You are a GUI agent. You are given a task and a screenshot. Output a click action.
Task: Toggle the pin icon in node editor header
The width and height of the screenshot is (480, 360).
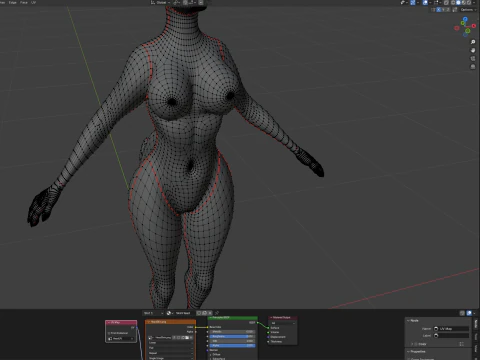point(217,313)
